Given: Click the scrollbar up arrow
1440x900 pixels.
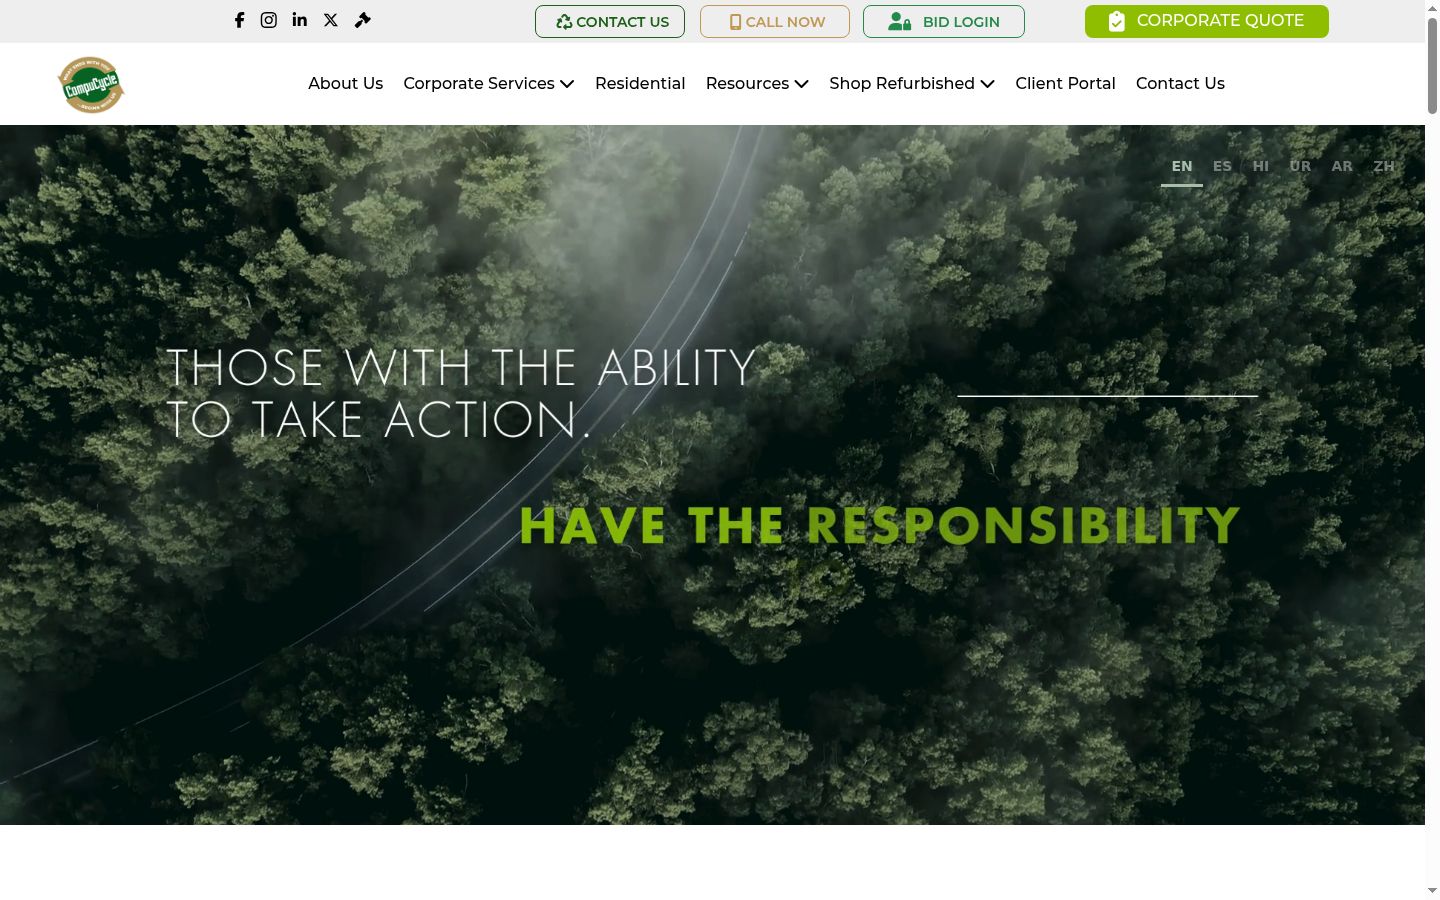Looking at the screenshot, I should [x=1432, y=8].
